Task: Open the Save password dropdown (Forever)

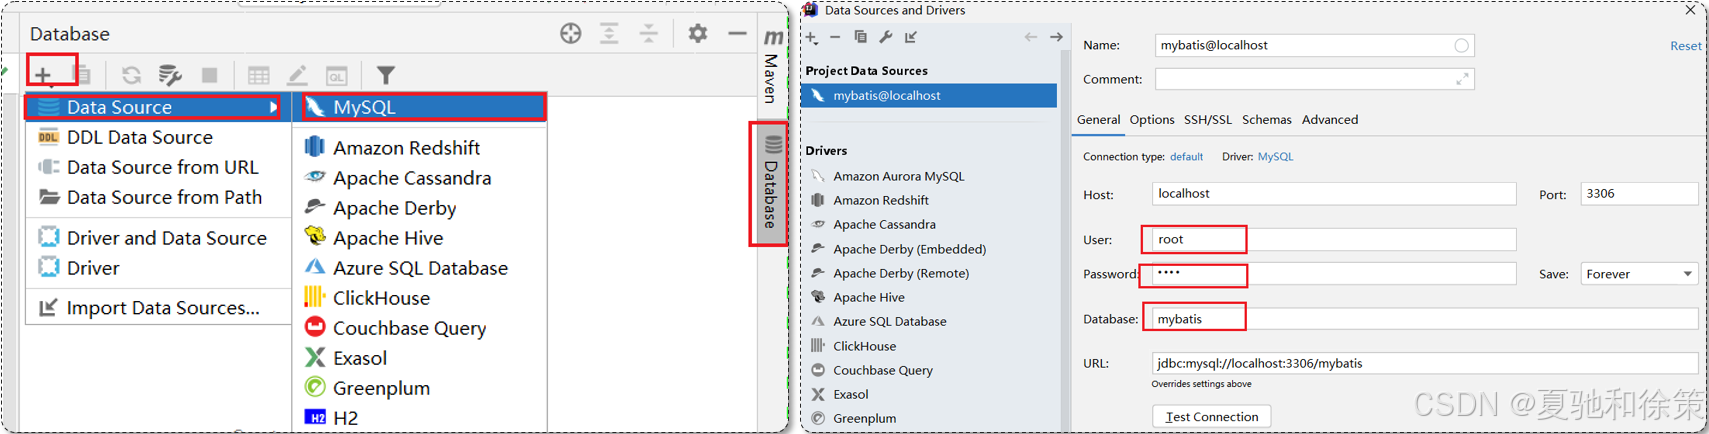Action: pos(1639,274)
